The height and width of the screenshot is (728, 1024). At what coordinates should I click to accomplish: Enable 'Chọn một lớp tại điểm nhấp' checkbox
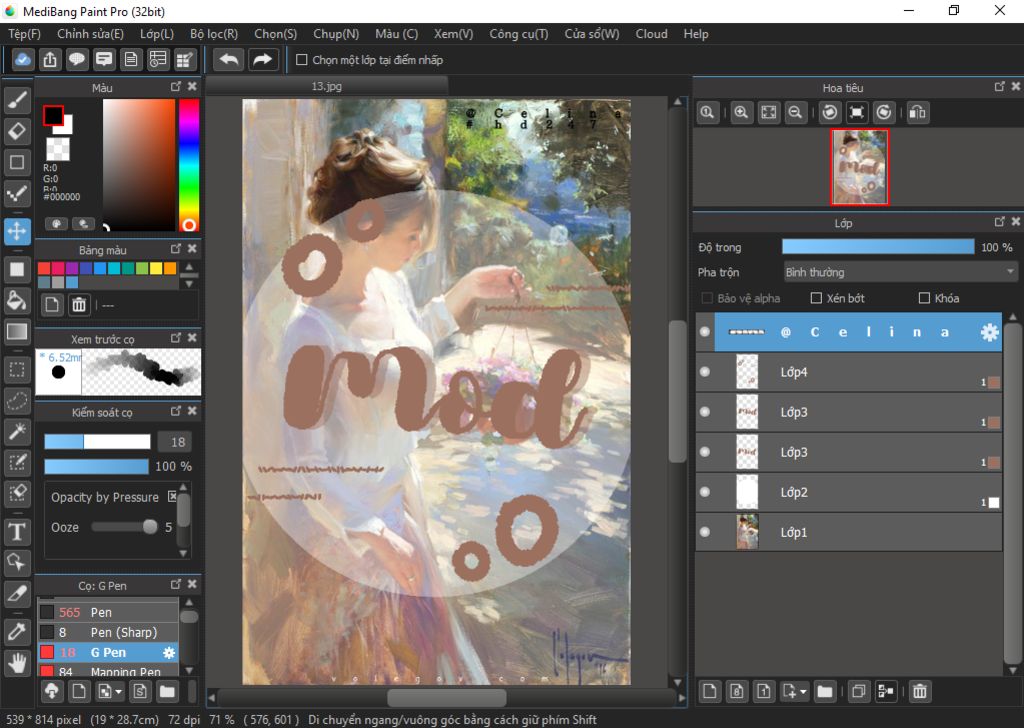tap(302, 60)
